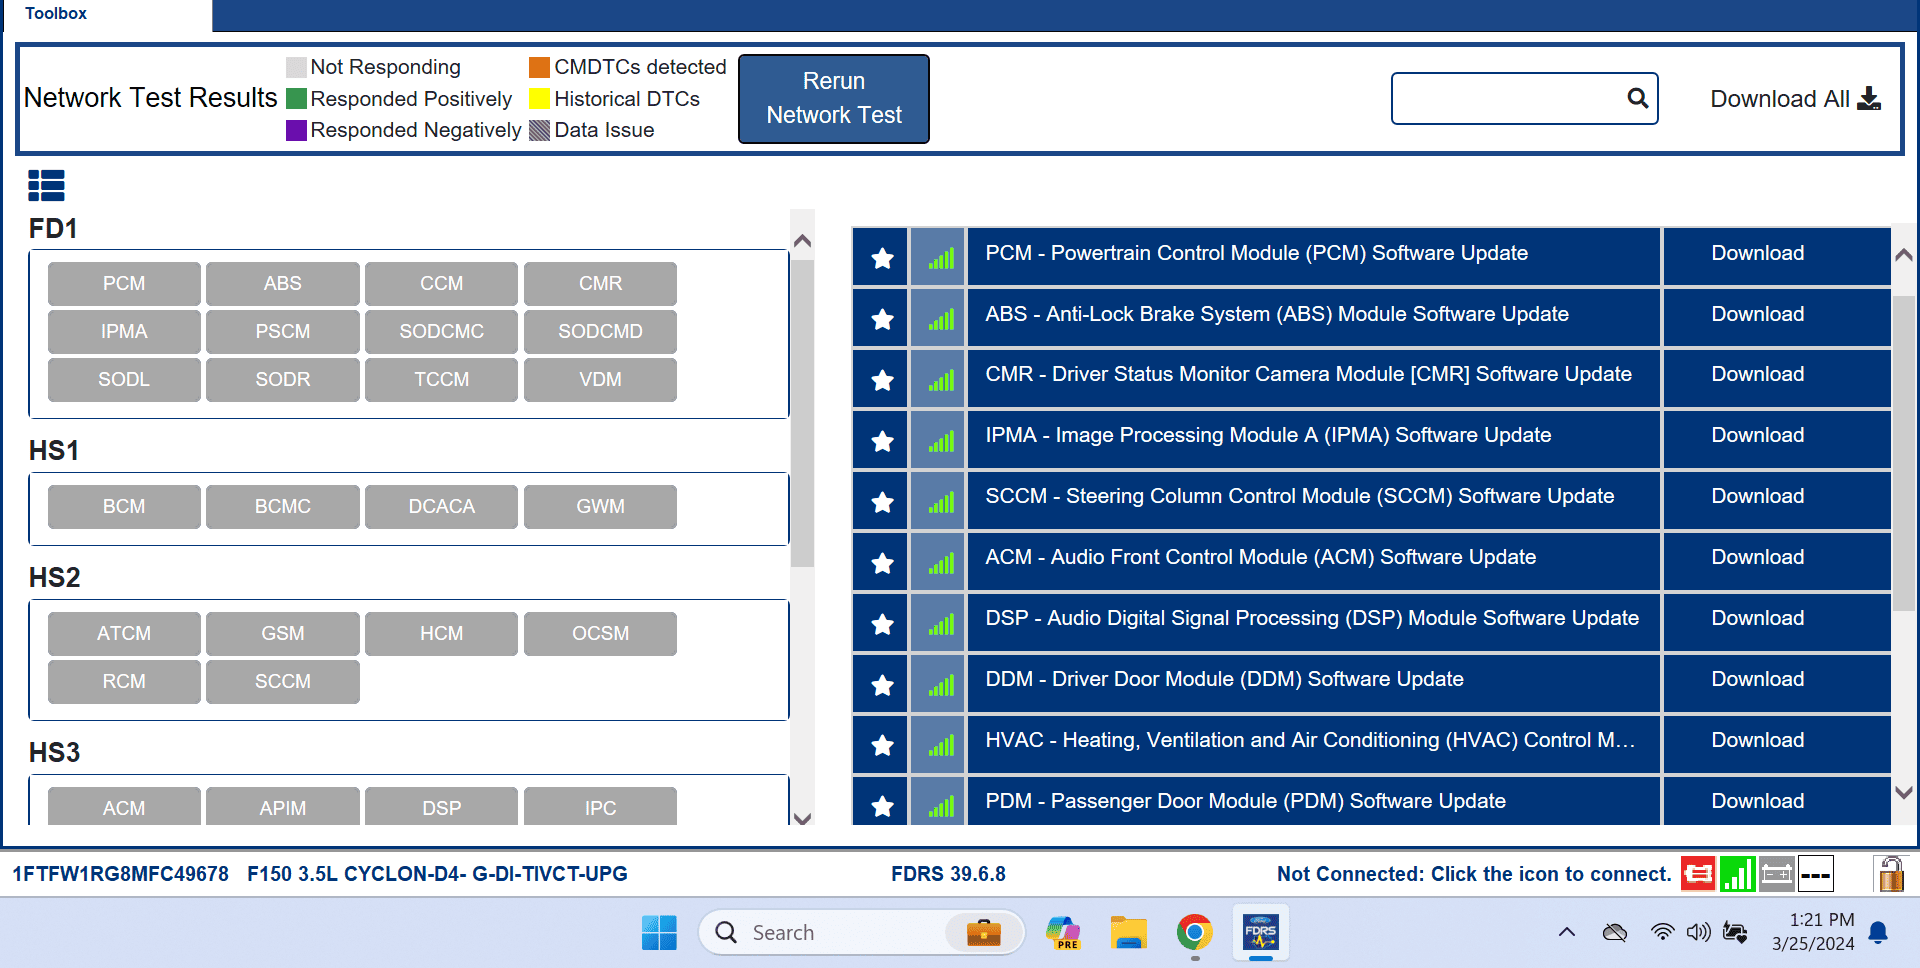The height and width of the screenshot is (968, 1920).
Task: Click the green signal strength status icon
Action: coord(1737,874)
